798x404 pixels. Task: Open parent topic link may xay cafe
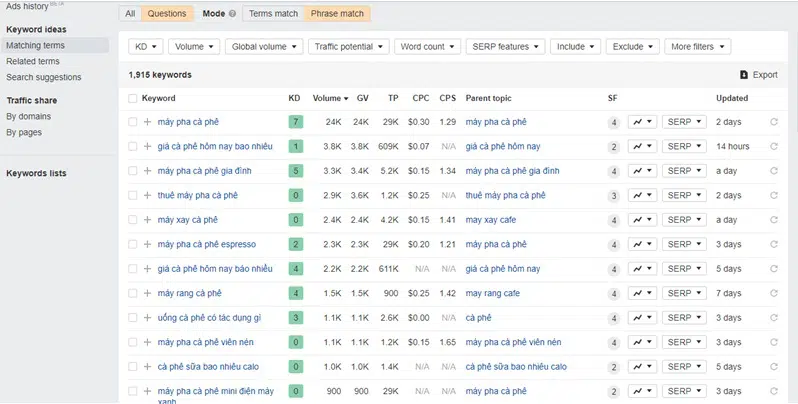coord(491,220)
